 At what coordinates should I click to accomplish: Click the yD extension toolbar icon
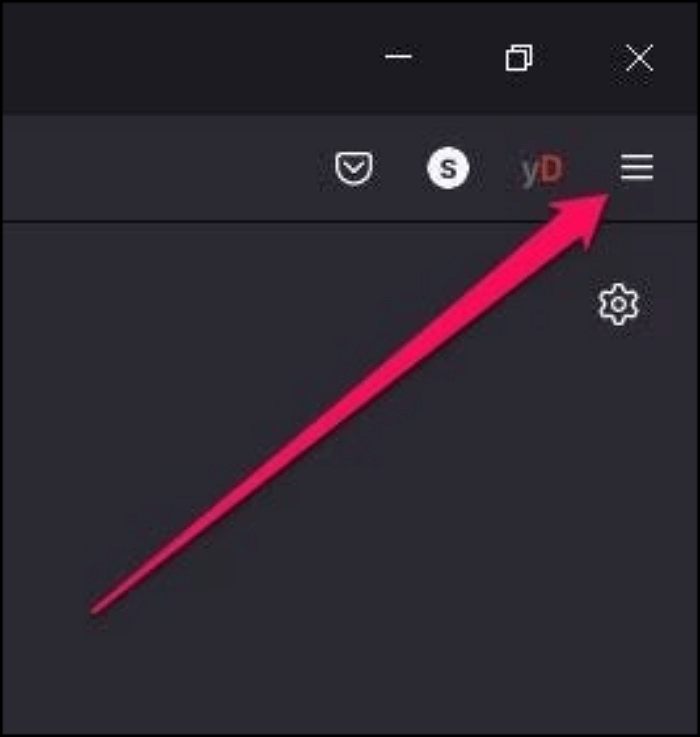pos(542,168)
